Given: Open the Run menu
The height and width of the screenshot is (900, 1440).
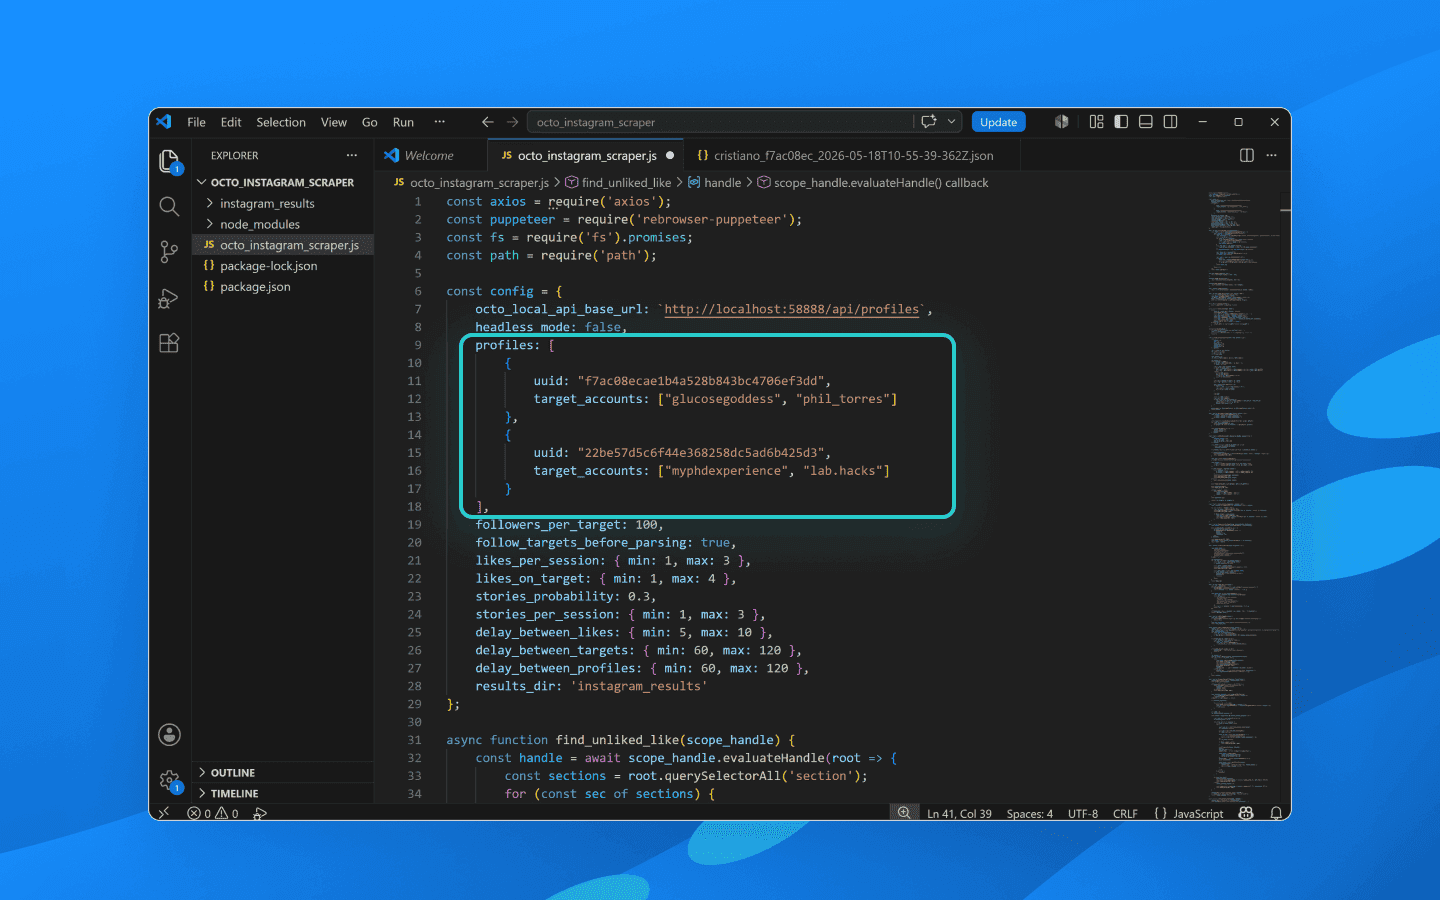Looking at the screenshot, I should [x=403, y=122].
